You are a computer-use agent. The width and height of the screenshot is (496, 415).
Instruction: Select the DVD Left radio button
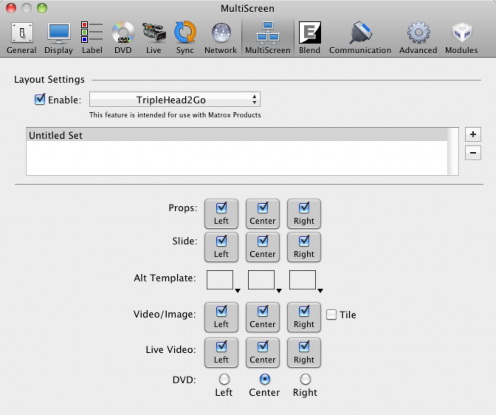coord(224,379)
